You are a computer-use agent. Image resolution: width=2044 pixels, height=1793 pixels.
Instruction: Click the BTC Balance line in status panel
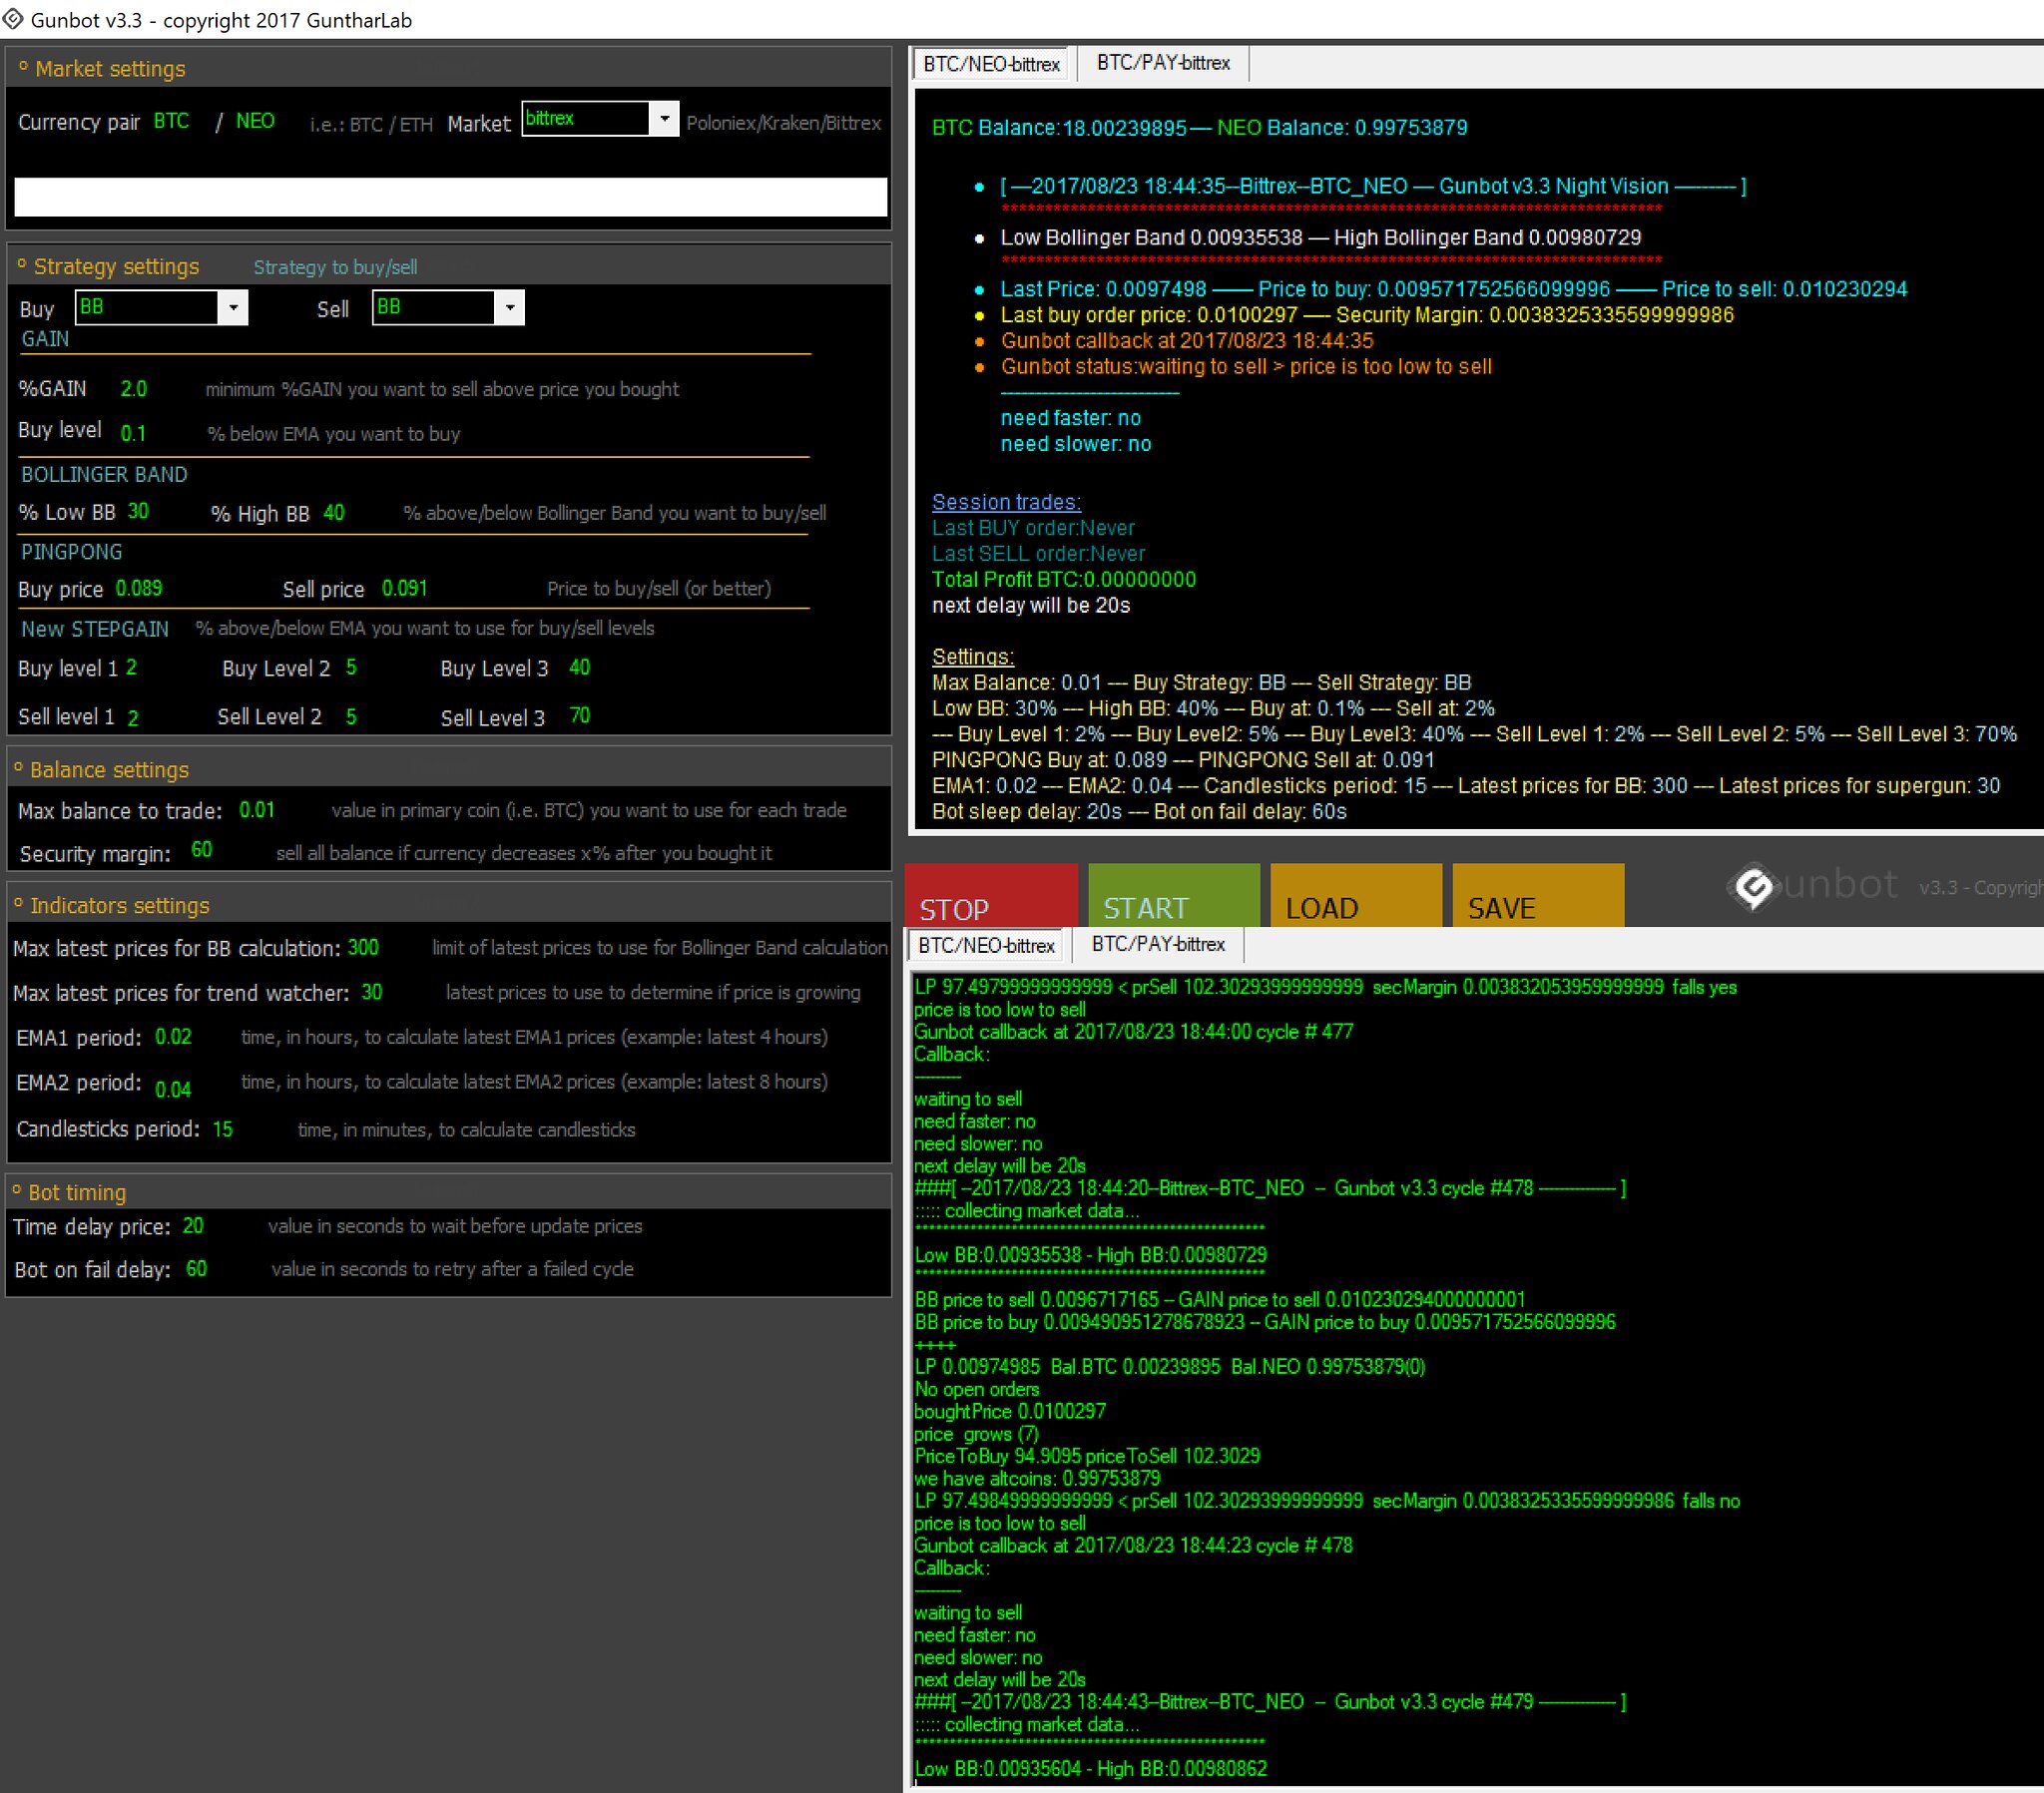point(1199,128)
